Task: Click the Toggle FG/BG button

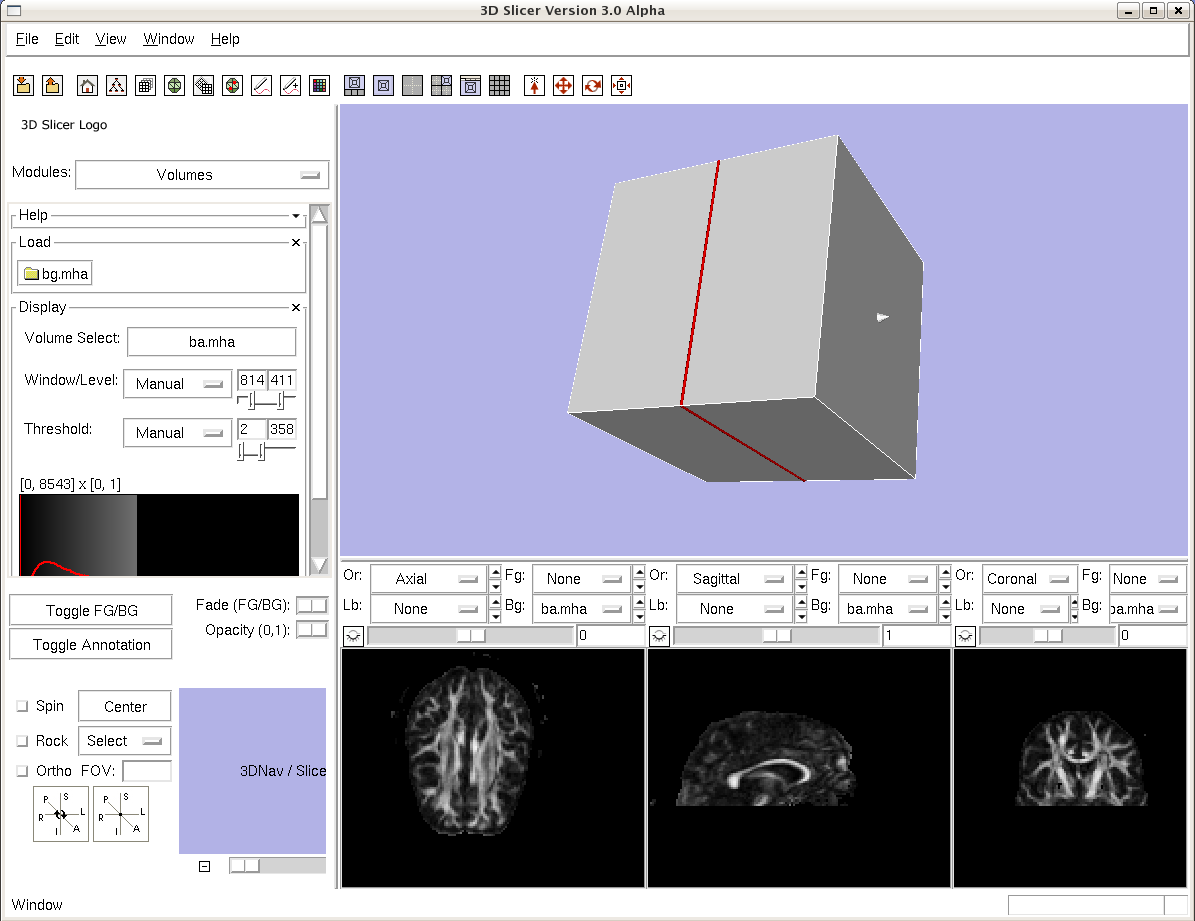Action: [x=91, y=611]
